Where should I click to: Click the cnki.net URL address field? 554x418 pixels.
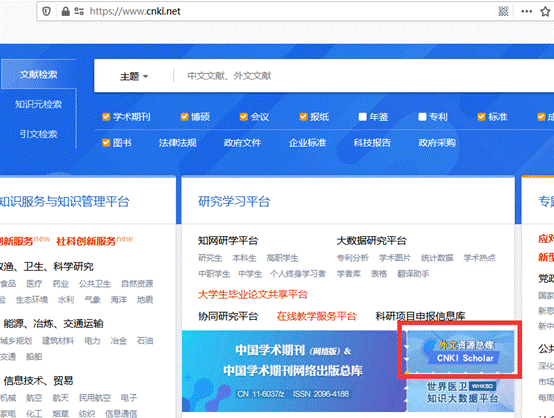pos(135,11)
